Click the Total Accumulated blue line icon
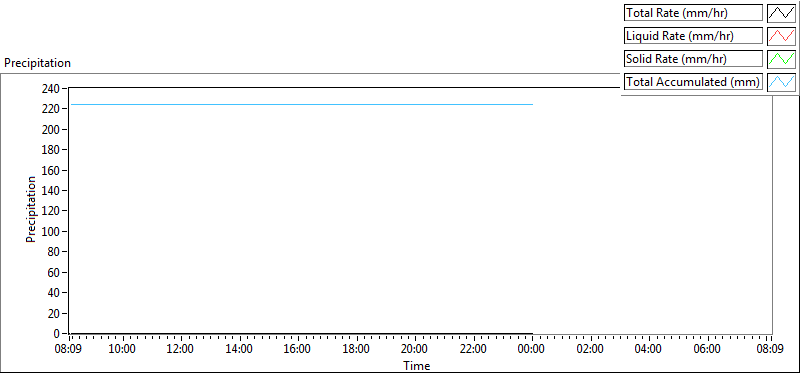 pos(781,82)
